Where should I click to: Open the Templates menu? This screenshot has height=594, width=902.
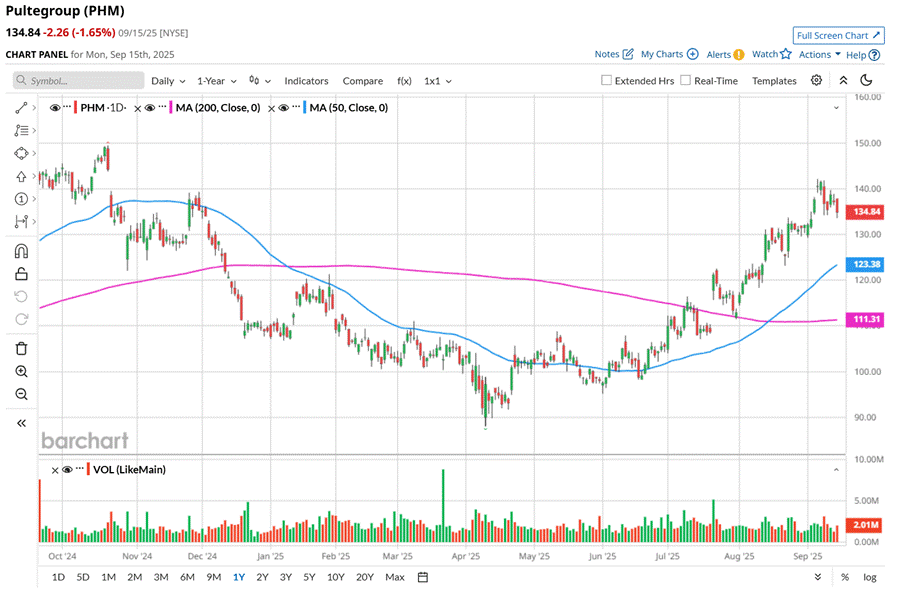pos(774,81)
